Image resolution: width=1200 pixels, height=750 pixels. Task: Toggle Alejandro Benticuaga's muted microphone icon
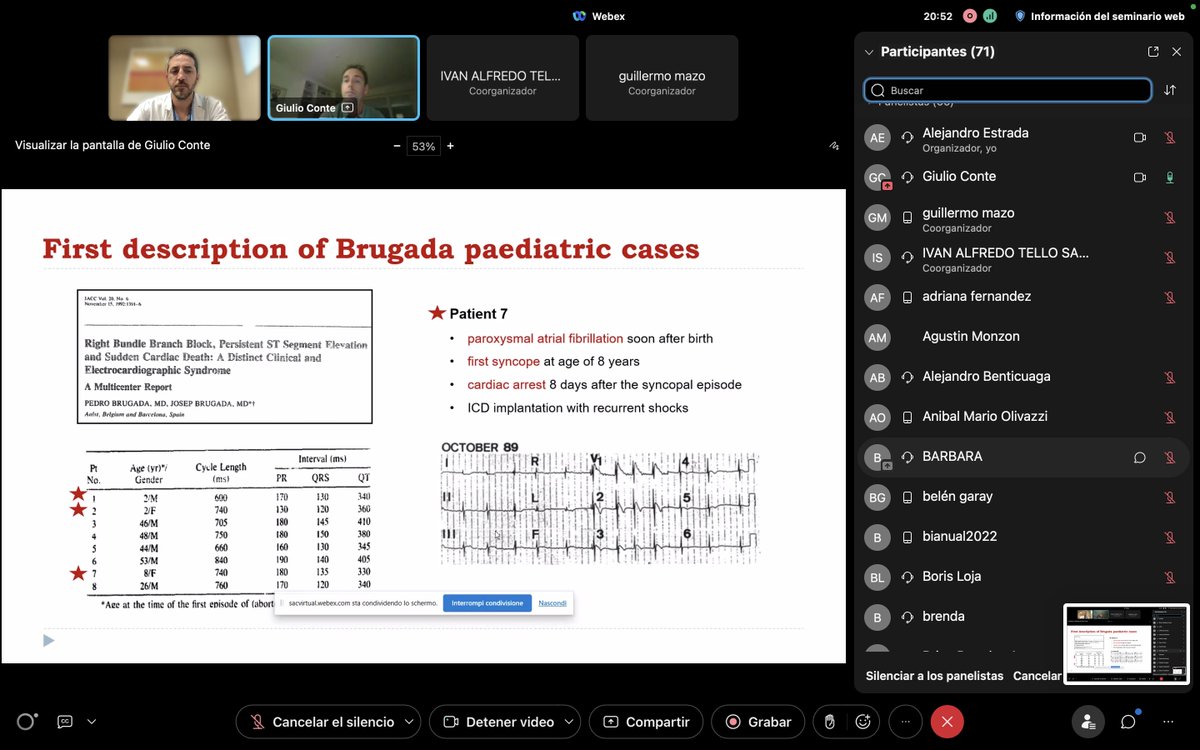[1170, 377]
